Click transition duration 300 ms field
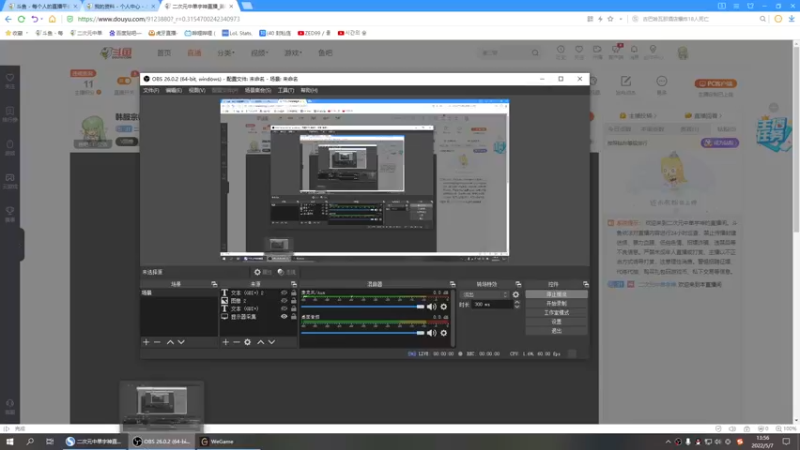800x450 pixels. (x=492, y=304)
